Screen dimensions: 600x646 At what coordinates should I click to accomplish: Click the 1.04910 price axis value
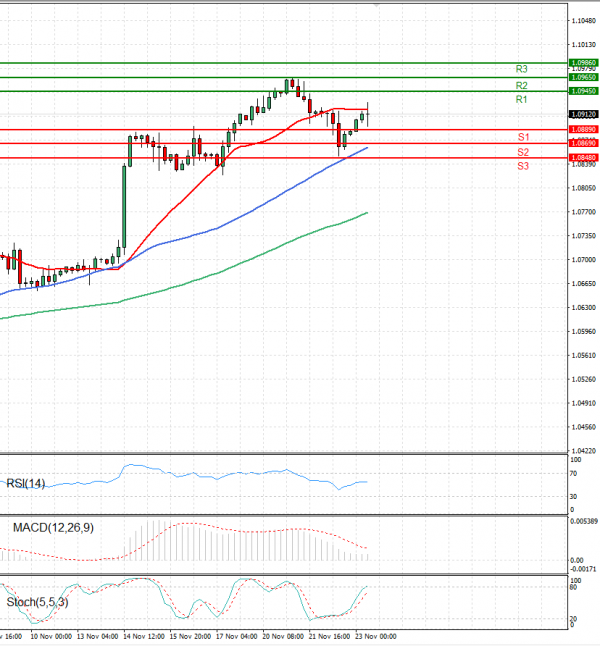click(x=584, y=403)
